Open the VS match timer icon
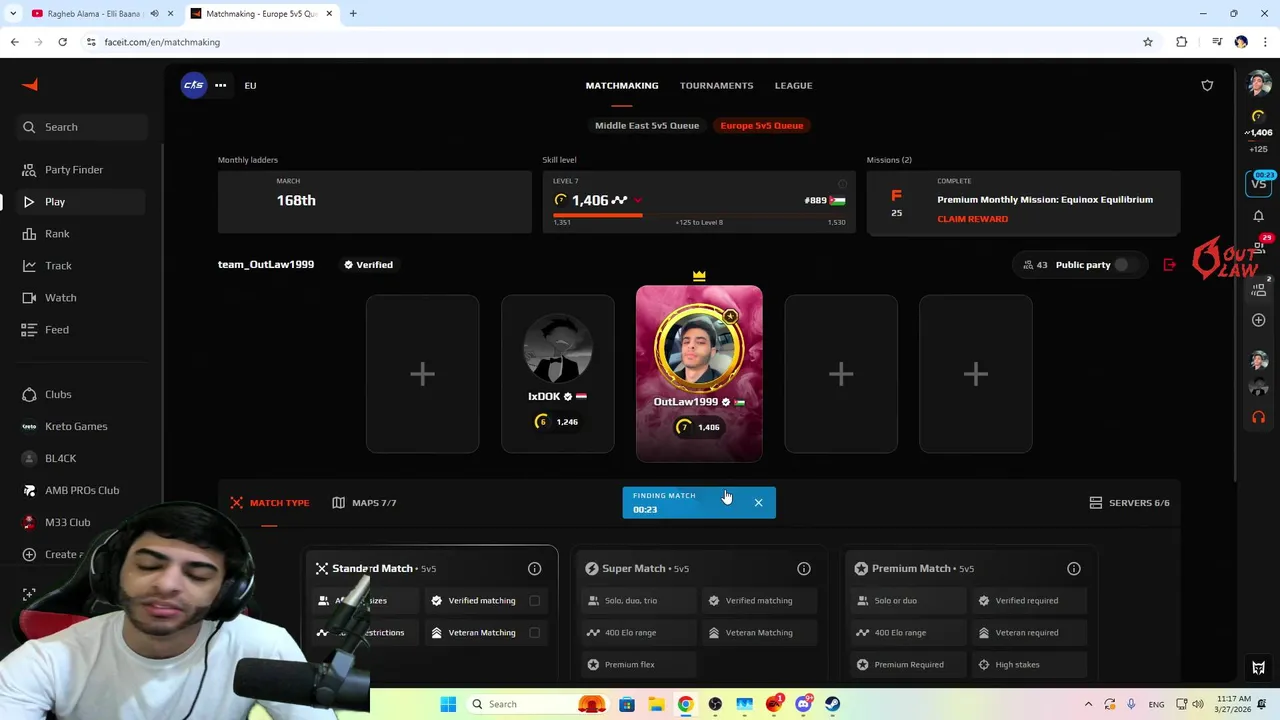 coord(1259,183)
